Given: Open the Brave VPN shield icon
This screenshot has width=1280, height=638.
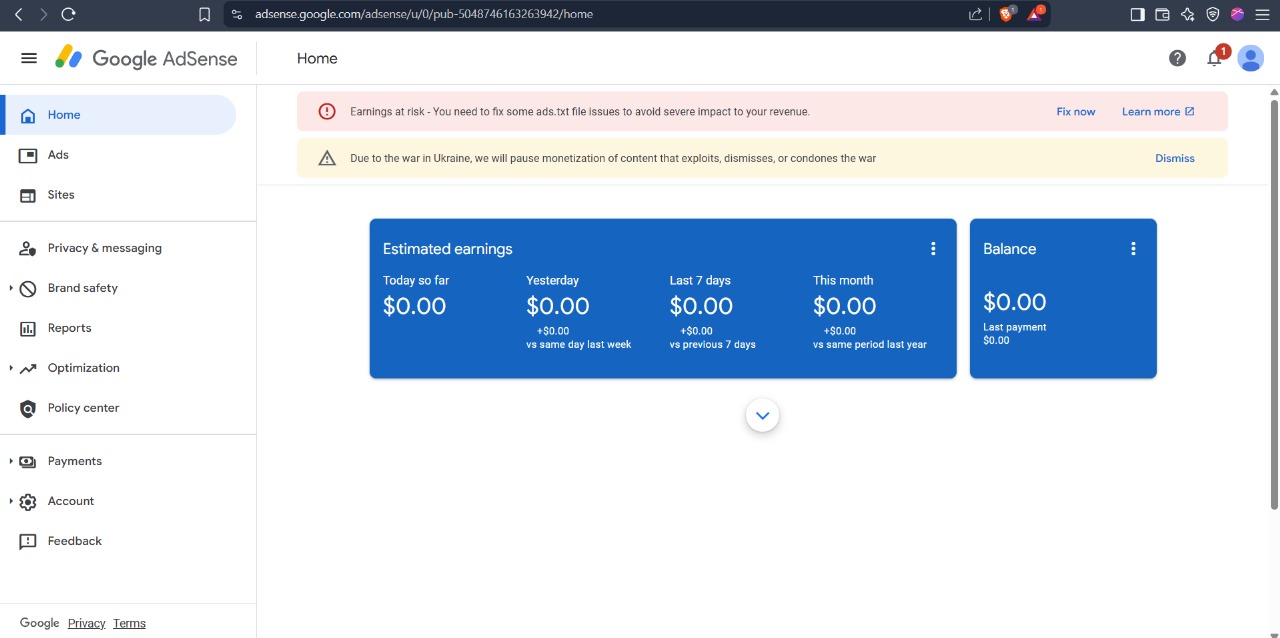Looking at the screenshot, I should tap(1212, 14).
